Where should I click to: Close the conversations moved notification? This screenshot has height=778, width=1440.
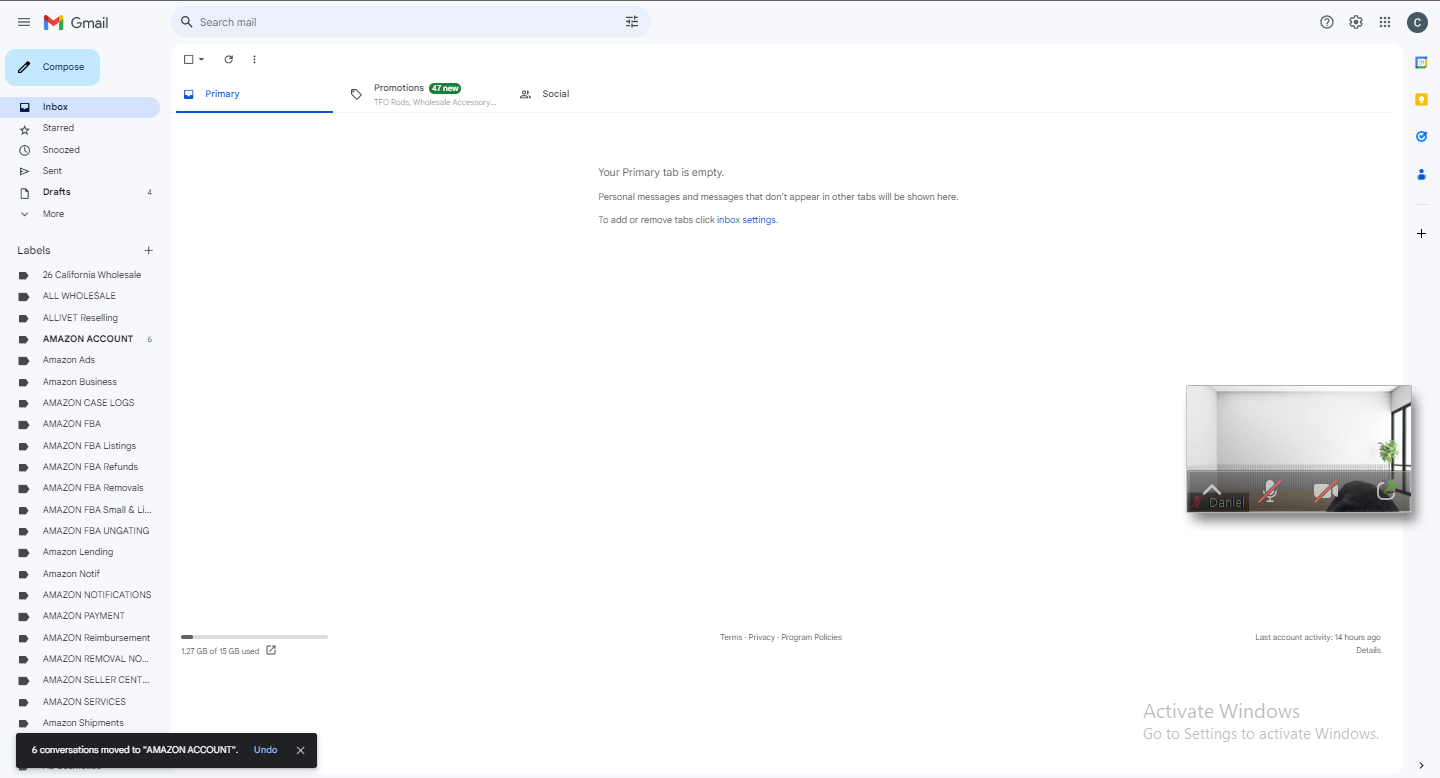[300, 750]
